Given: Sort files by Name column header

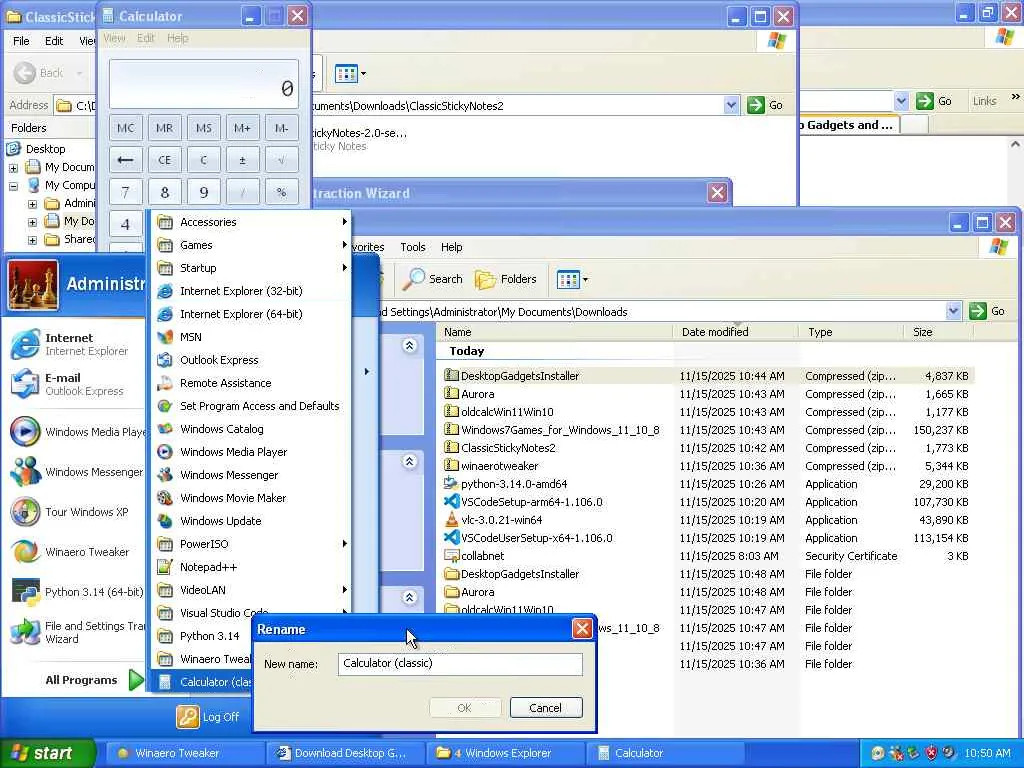Looking at the screenshot, I should 554,332.
